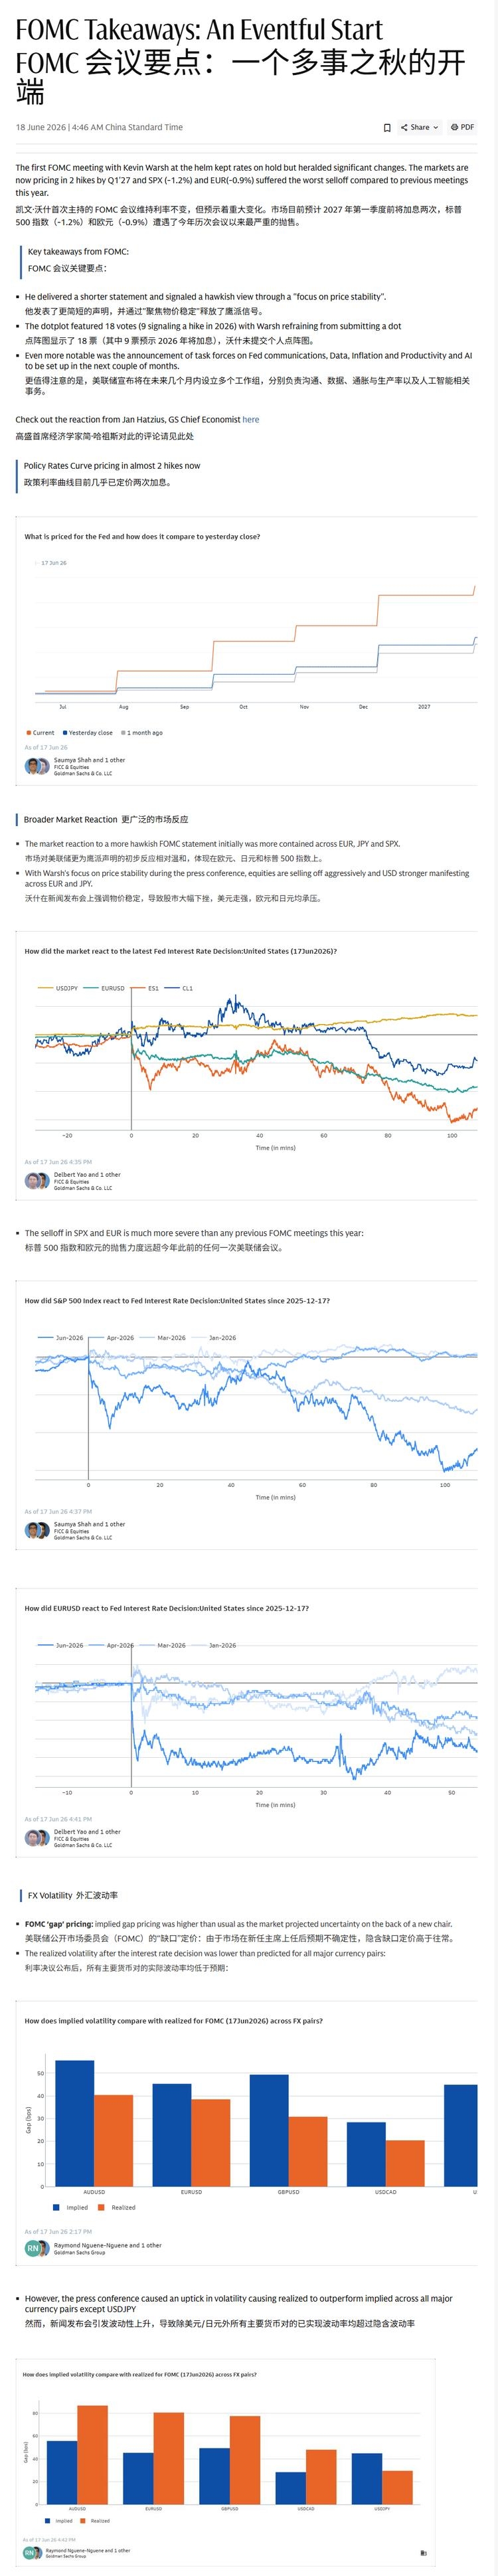The width and height of the screenshot is (498, 2576).
Task: Toggle the 1 month ago legend series
Action: pyautogui.click(x=142, y=733)
